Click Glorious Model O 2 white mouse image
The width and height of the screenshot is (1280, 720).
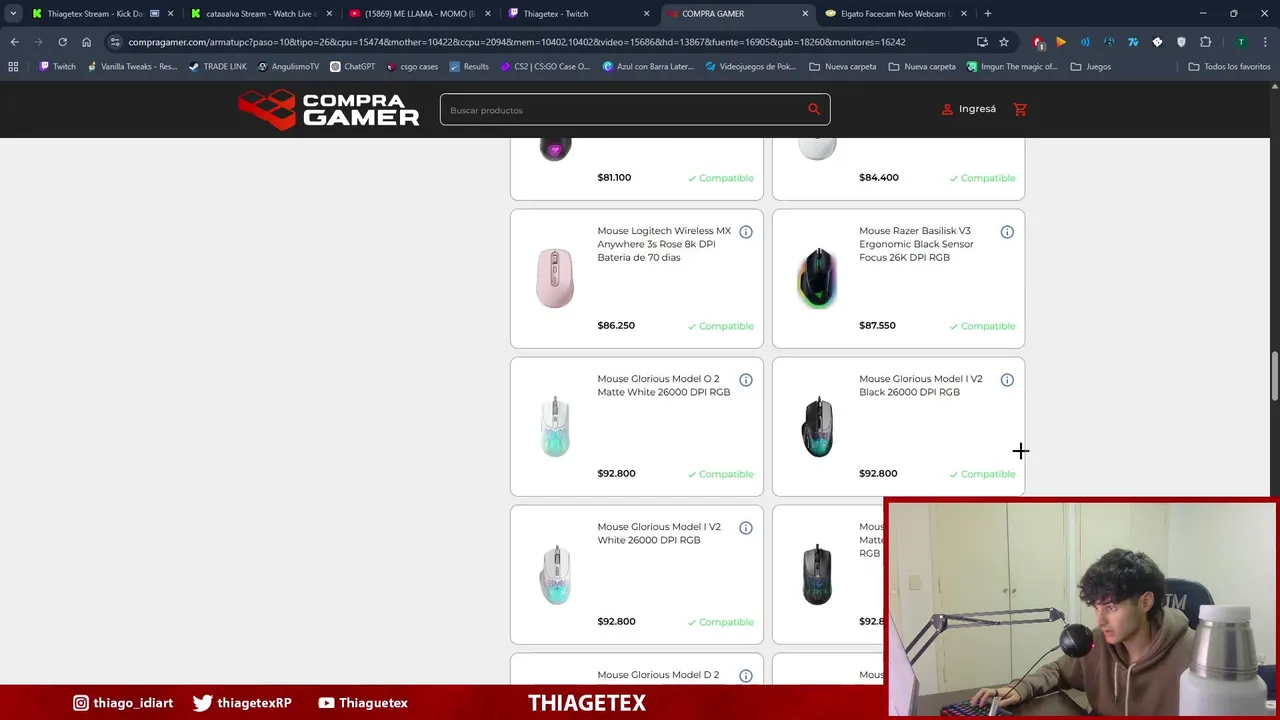pyautogui.click(x=555, y=426)
